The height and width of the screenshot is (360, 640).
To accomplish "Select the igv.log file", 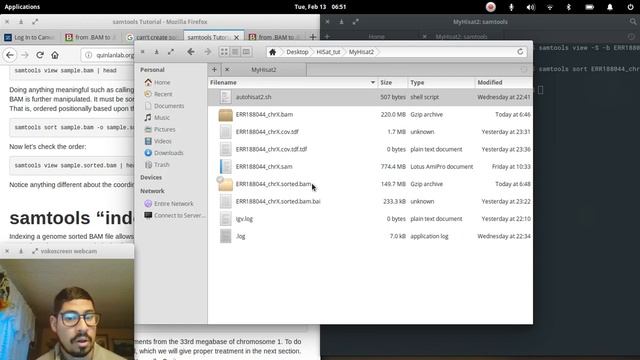I will point(370,219).
